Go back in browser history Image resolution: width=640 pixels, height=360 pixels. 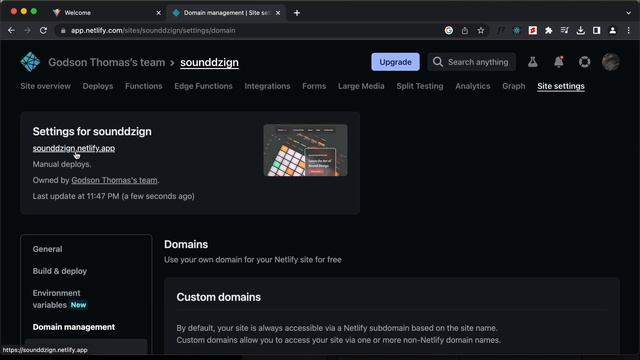pos(11,30)
